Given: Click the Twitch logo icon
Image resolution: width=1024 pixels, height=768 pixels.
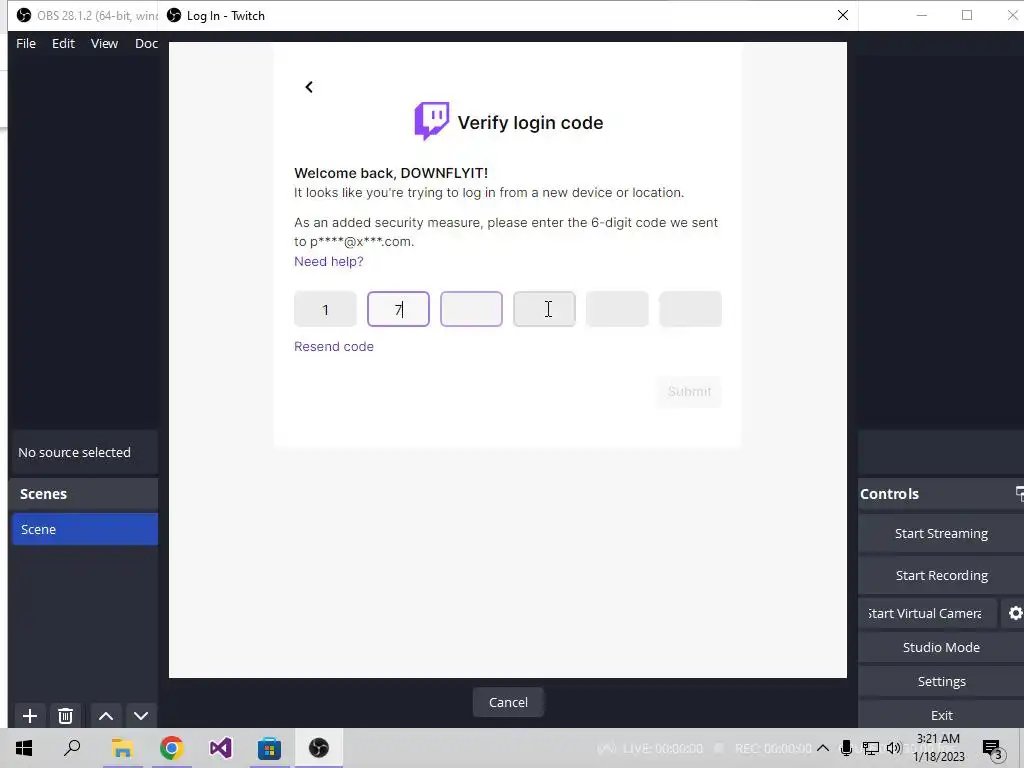Looking at the screenshot, I should pyautogui.click(x=432, y=121).
